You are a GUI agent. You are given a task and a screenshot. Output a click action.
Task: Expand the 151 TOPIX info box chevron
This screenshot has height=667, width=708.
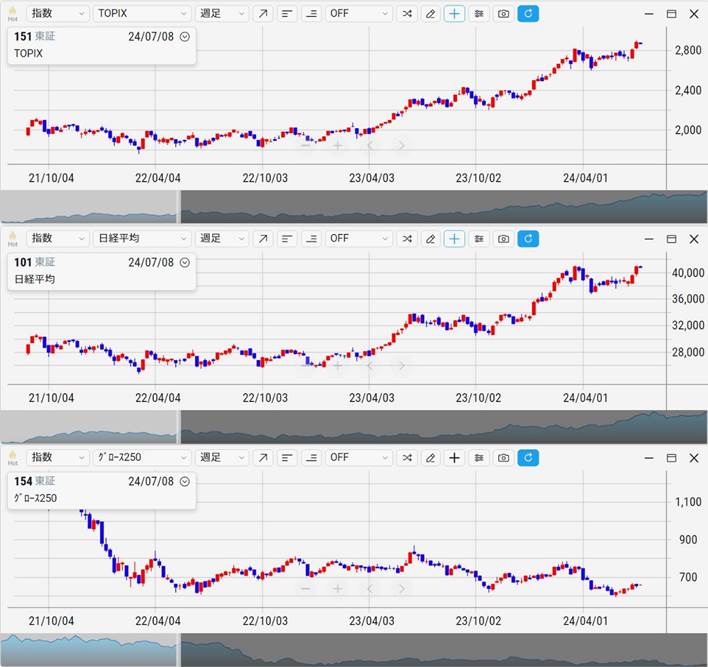(184, 37)
